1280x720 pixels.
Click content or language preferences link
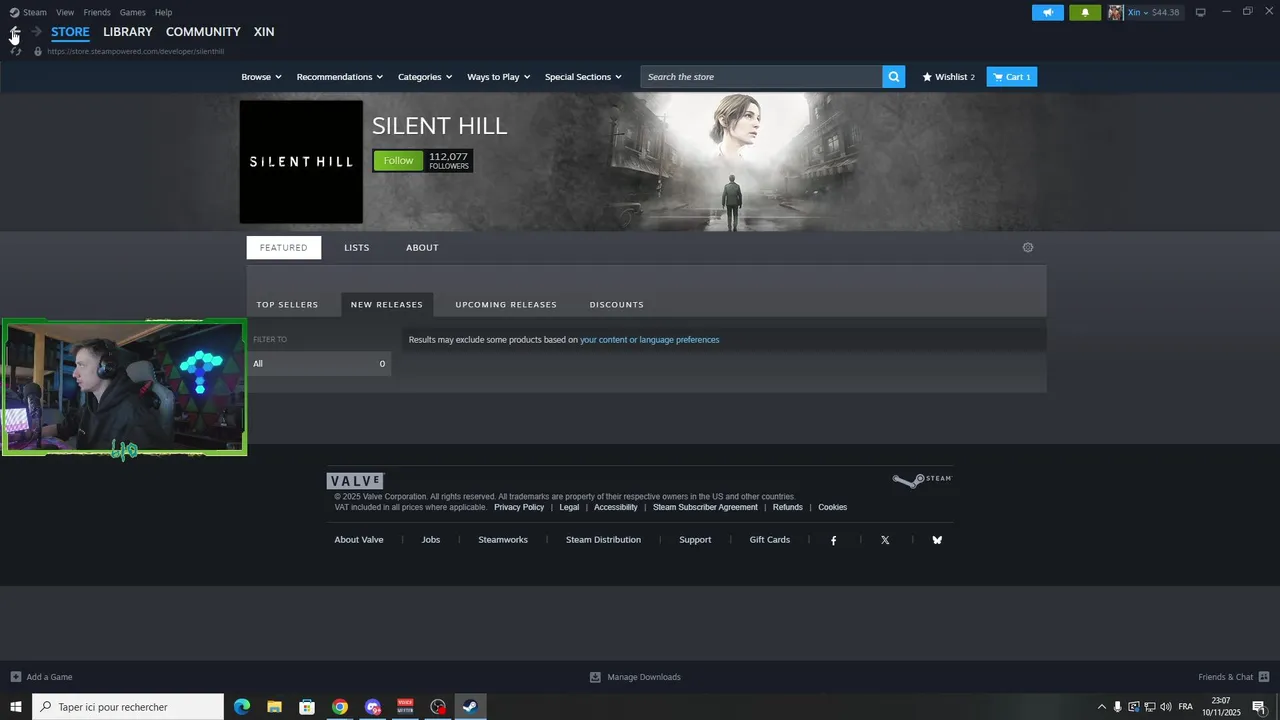pos(650,340)
